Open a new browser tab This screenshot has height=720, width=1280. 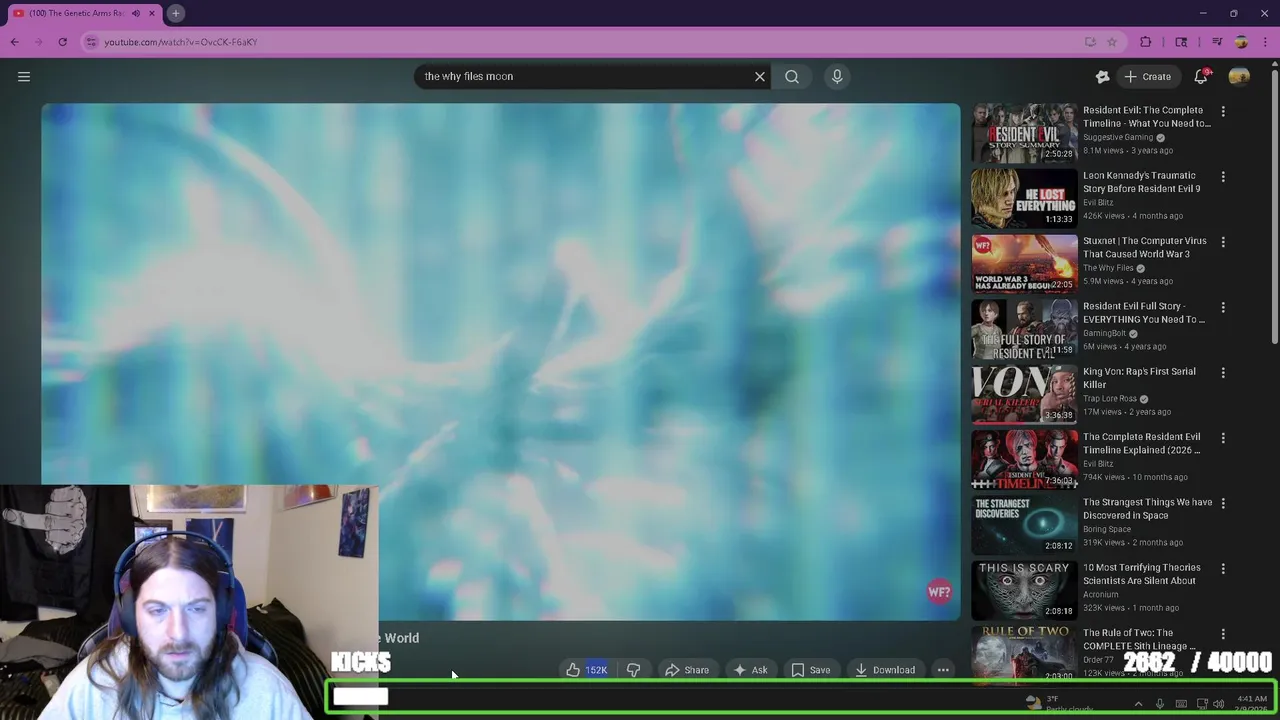coord(175,13)
